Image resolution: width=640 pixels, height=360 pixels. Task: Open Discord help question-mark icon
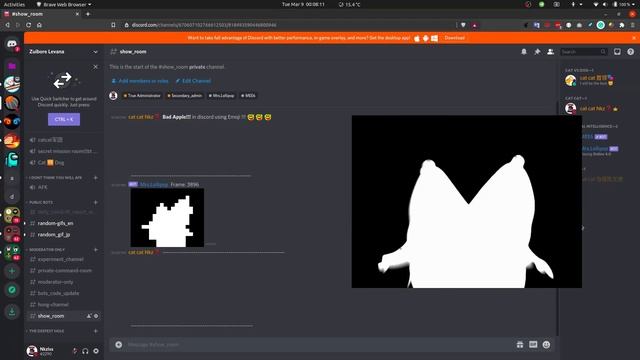pyautogui.click(x=631, y=52)
